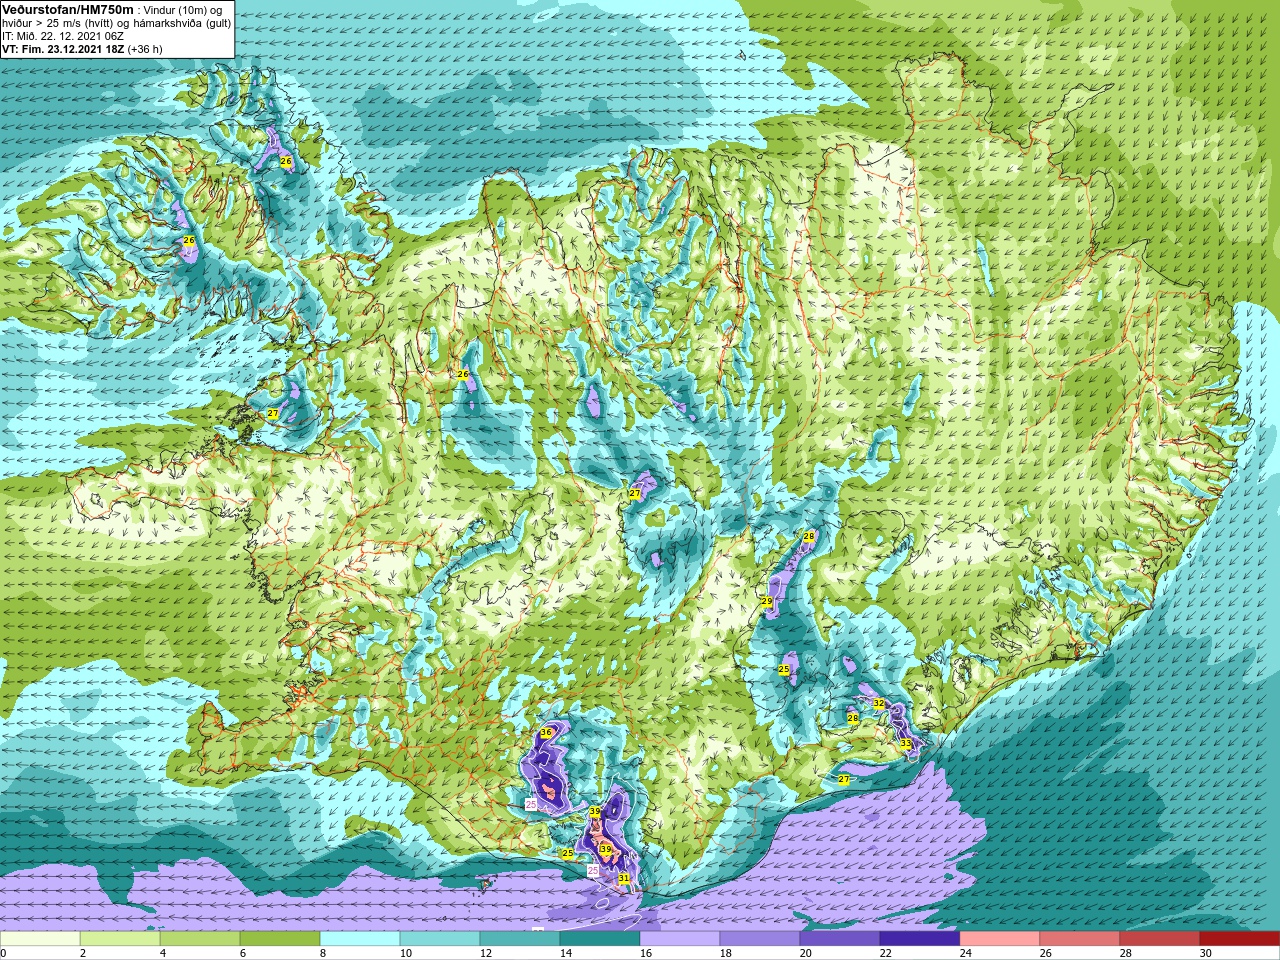Pick the medium teal 12–14 legend swatch
1280x960 pixels.
tap(520, 939)
